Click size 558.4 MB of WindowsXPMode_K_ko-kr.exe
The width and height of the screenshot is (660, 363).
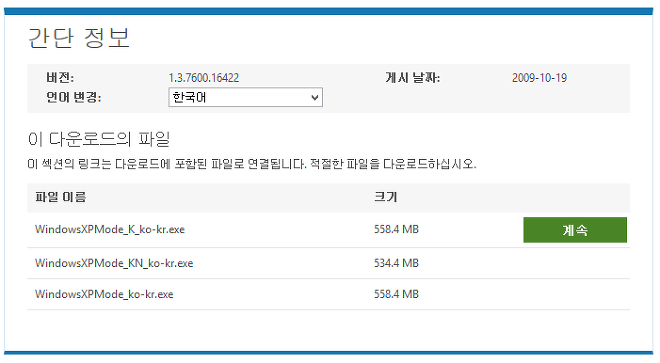click(397, 230)
